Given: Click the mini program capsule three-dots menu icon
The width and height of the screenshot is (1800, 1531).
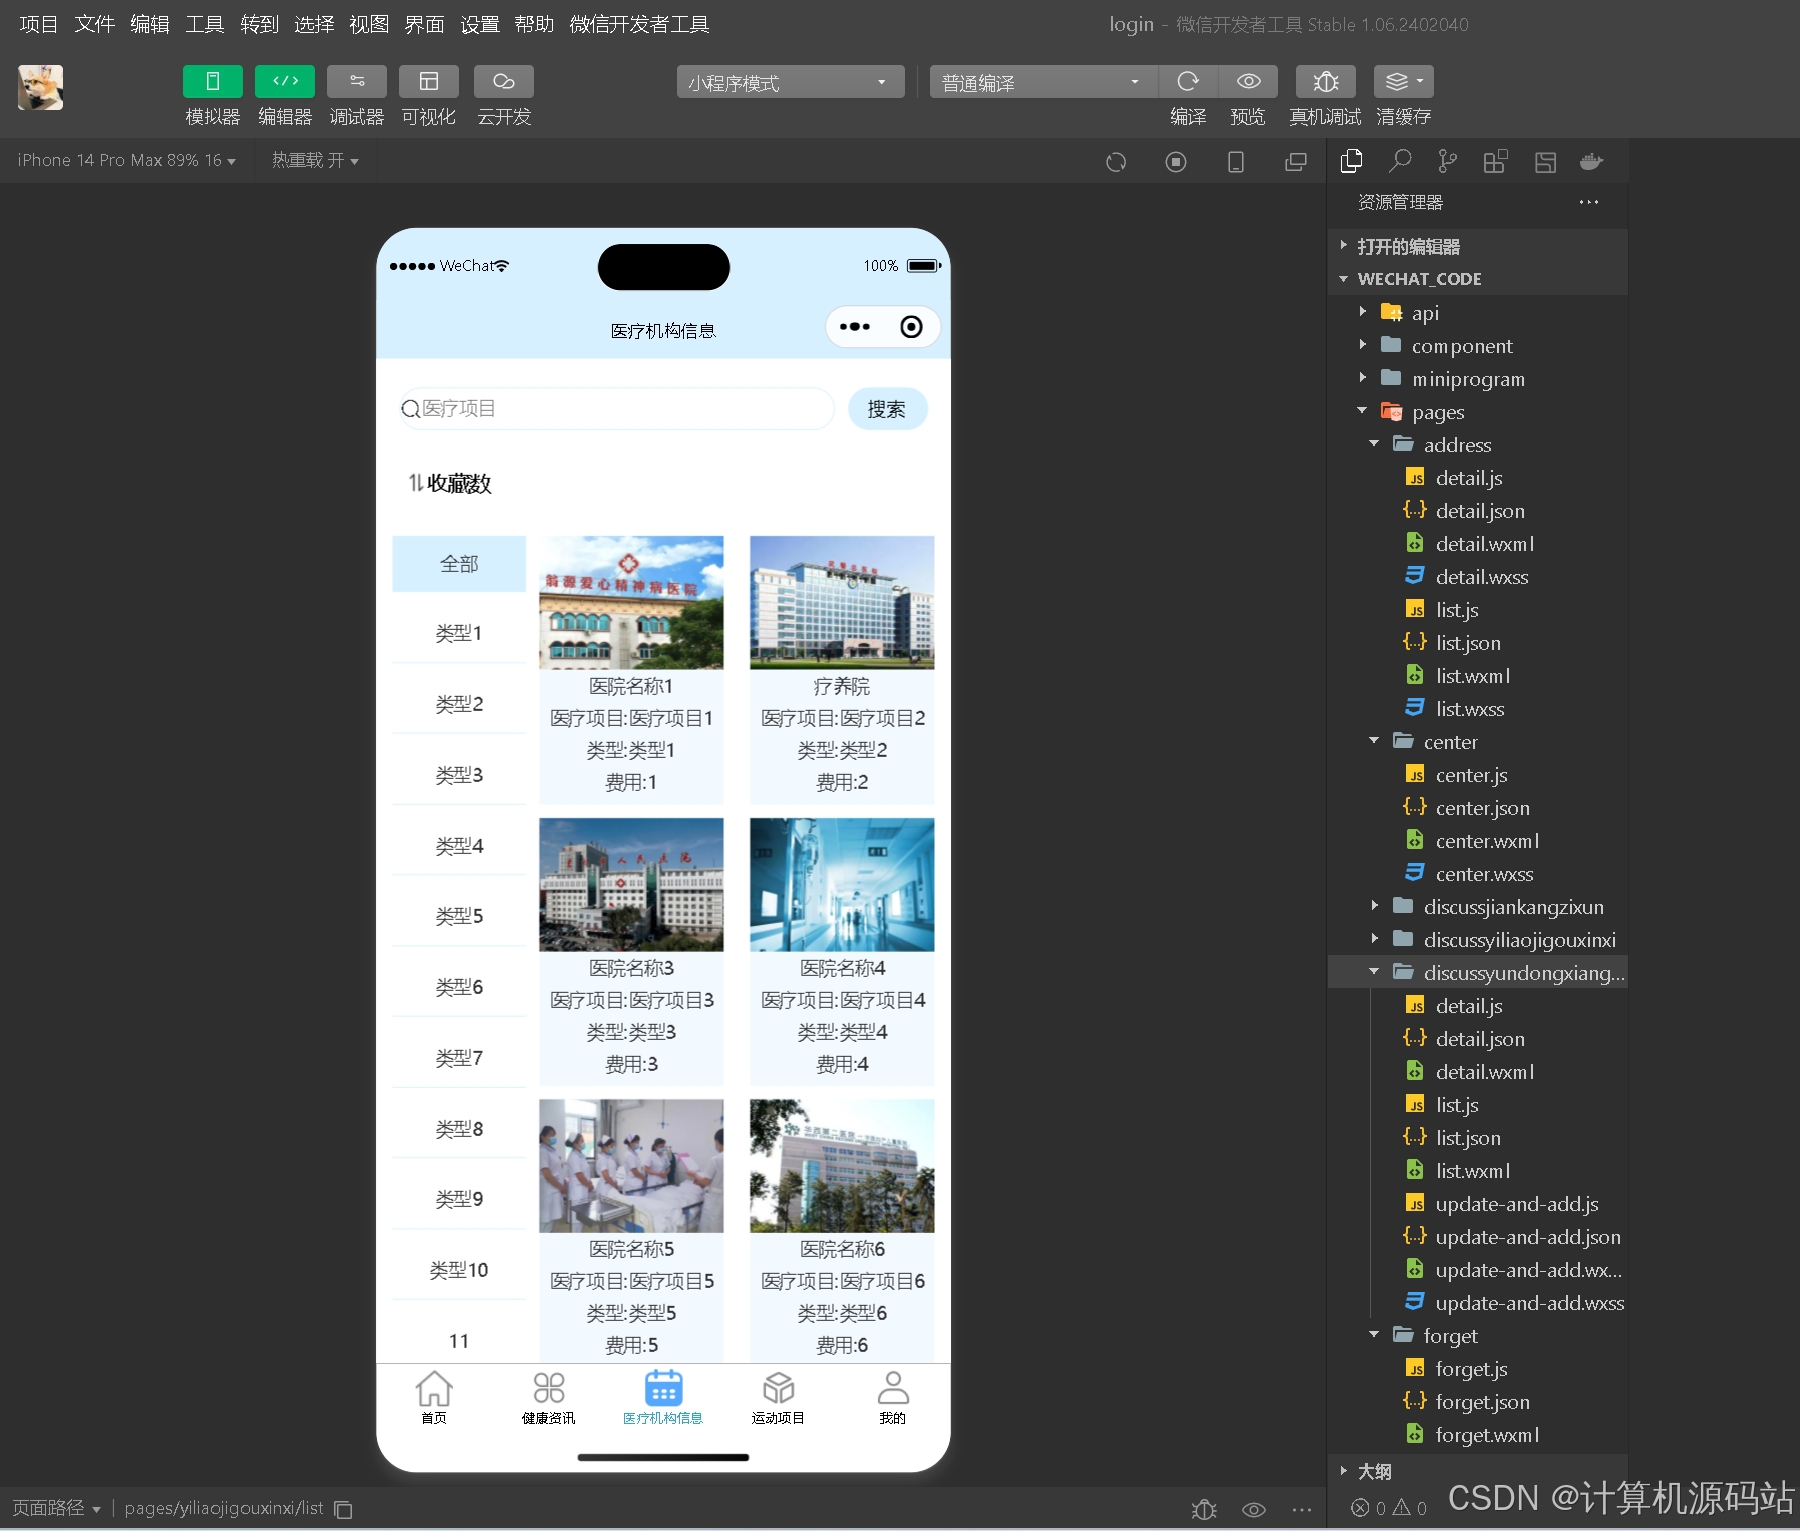Looking at the screenshot, I should [x=855, y=327].
